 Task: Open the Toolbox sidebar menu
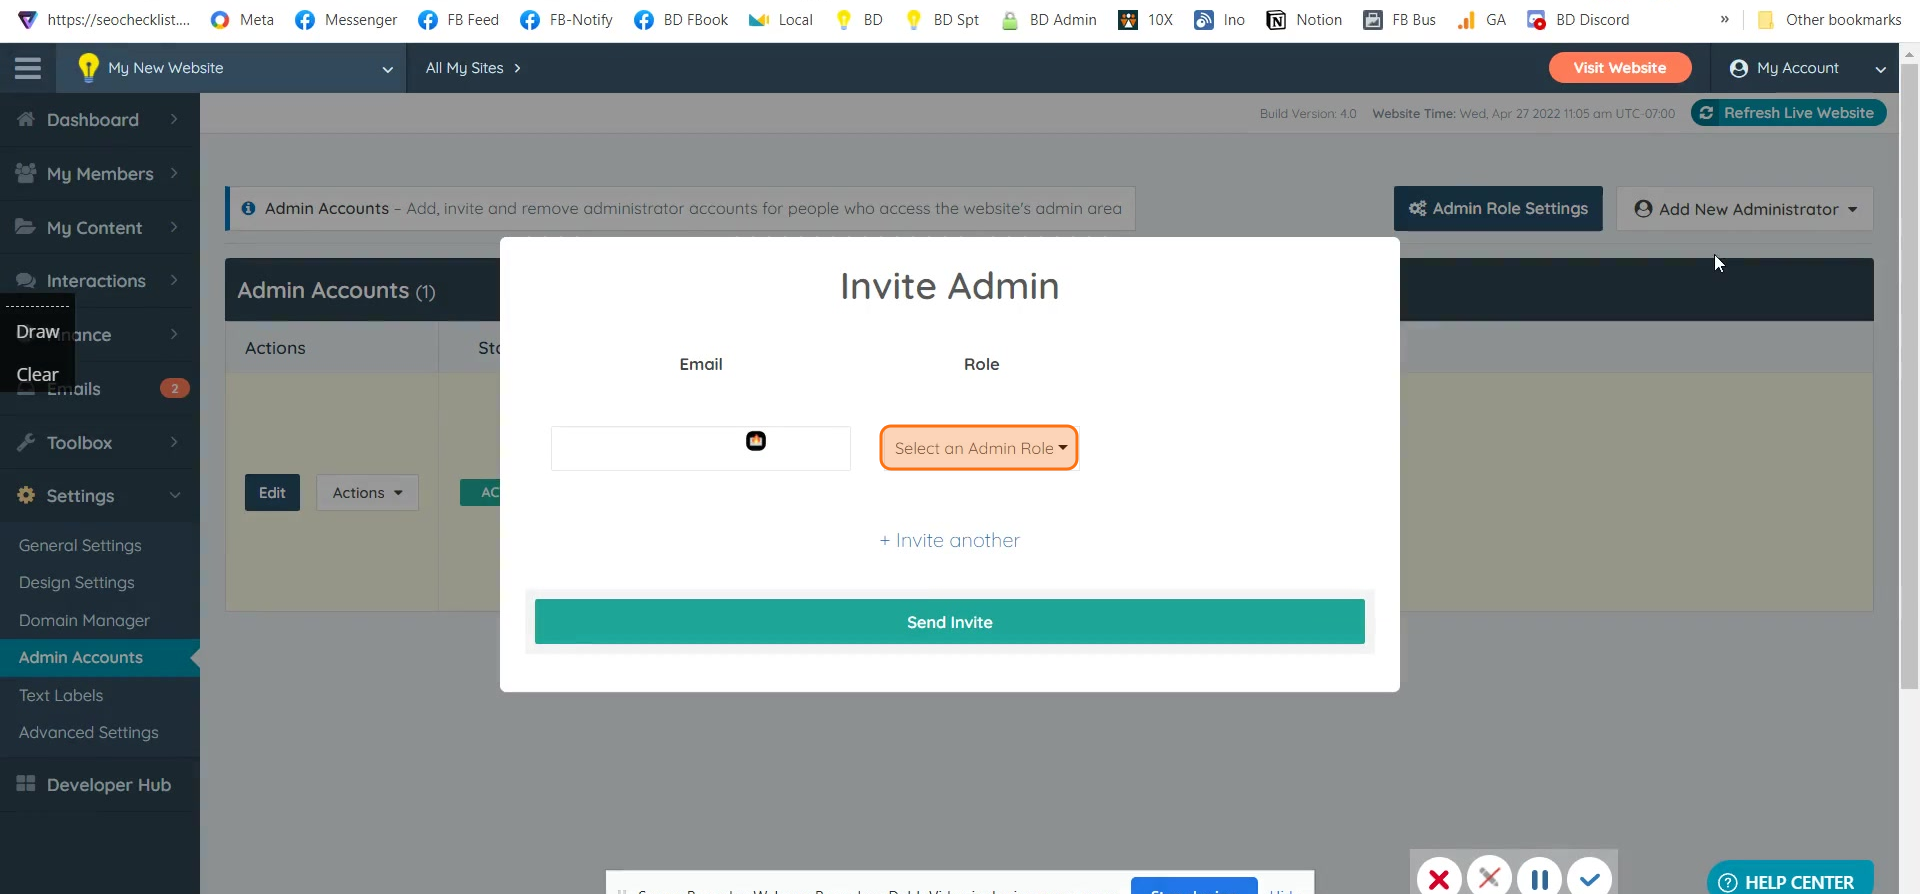click(100, 443)
